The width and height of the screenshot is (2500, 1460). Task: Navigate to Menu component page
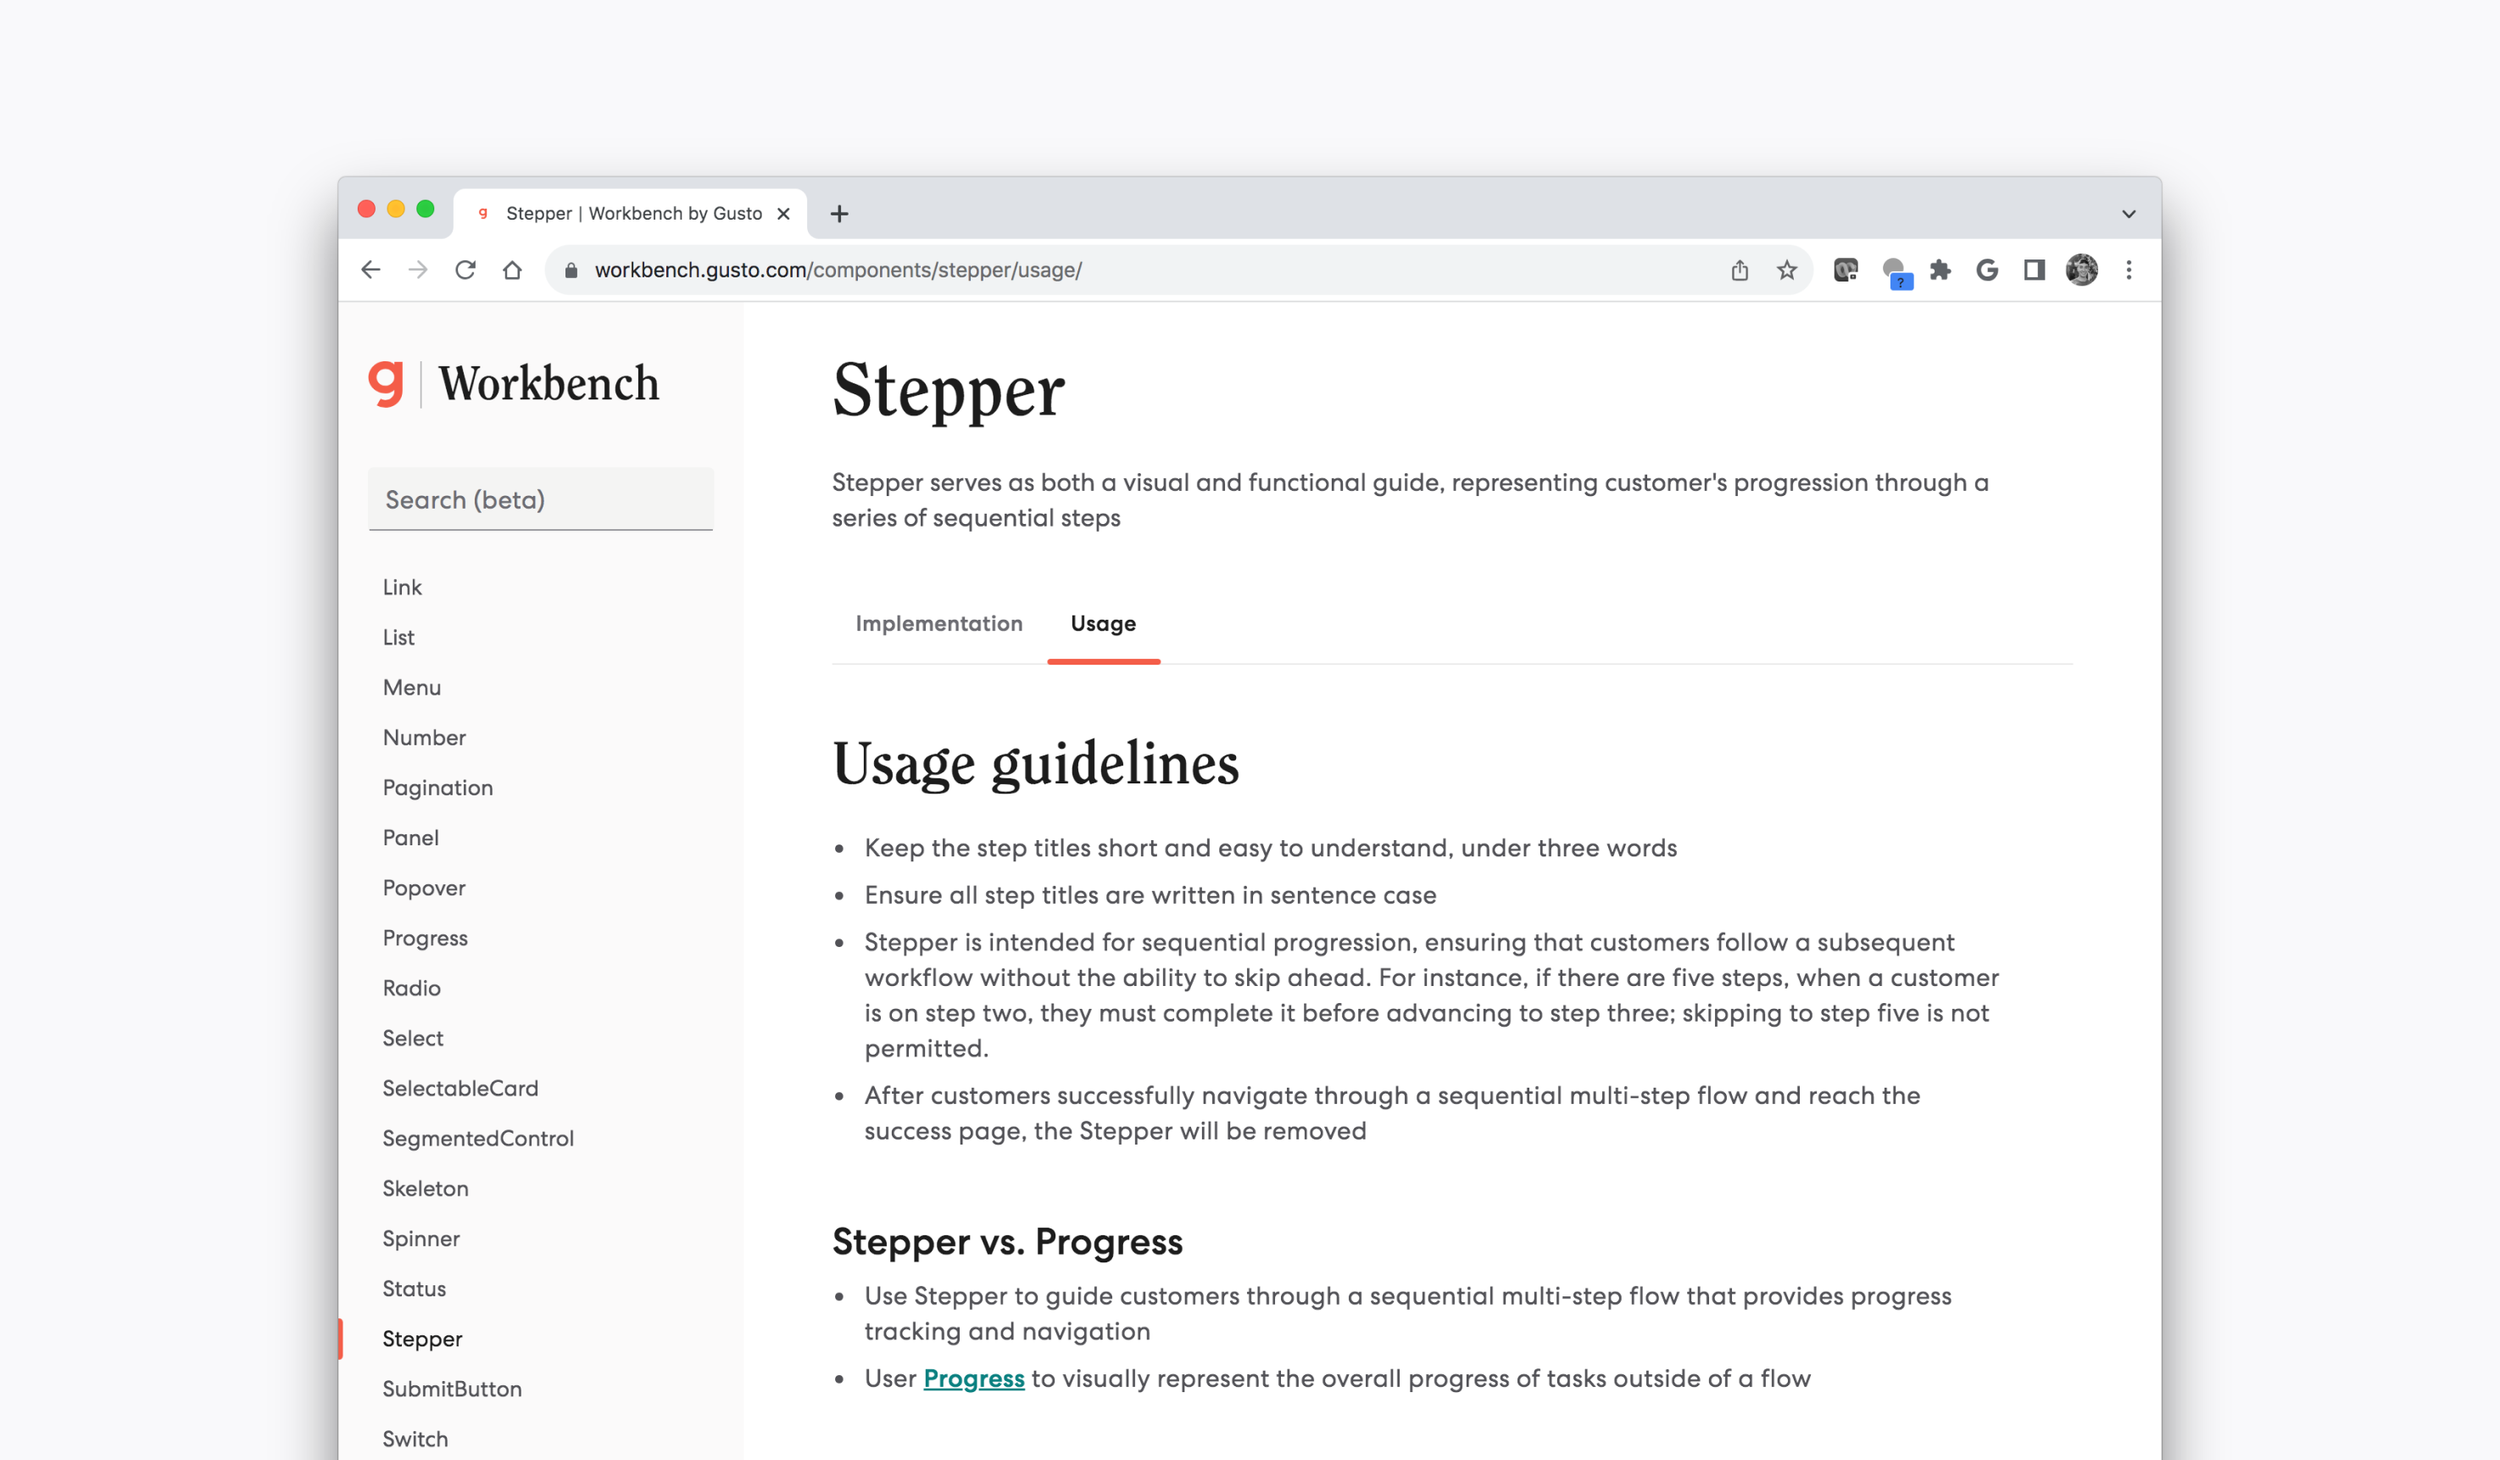click(412, 687)
